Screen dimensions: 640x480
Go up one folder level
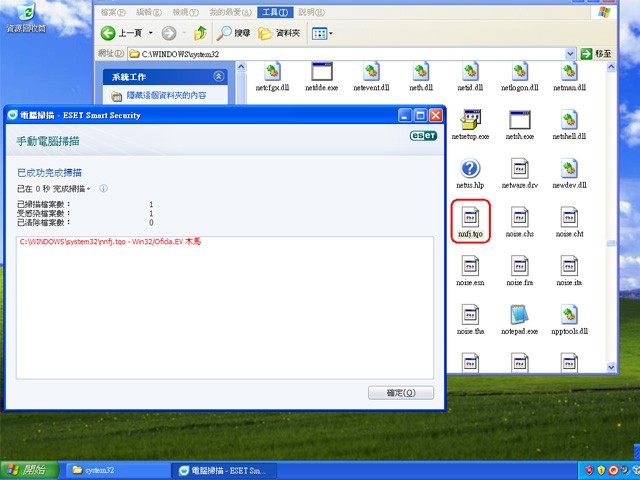tap(200, 33)
